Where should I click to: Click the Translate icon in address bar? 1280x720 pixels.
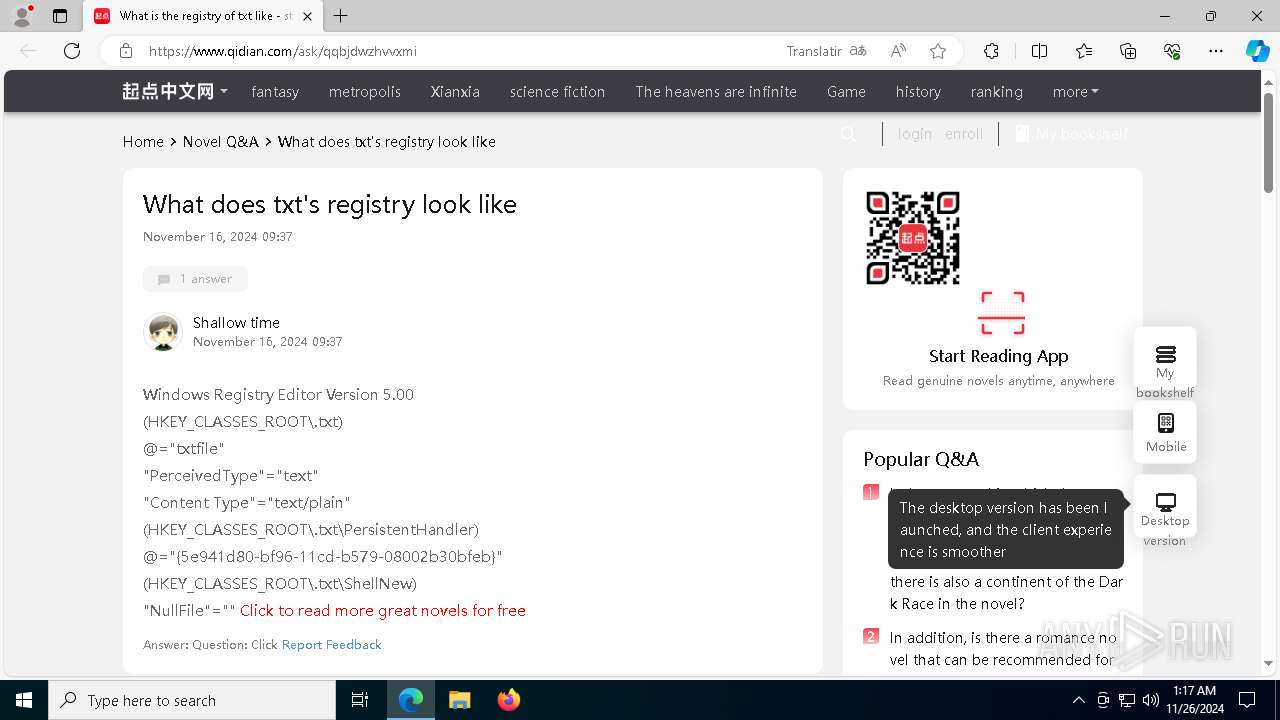(857, 51)
